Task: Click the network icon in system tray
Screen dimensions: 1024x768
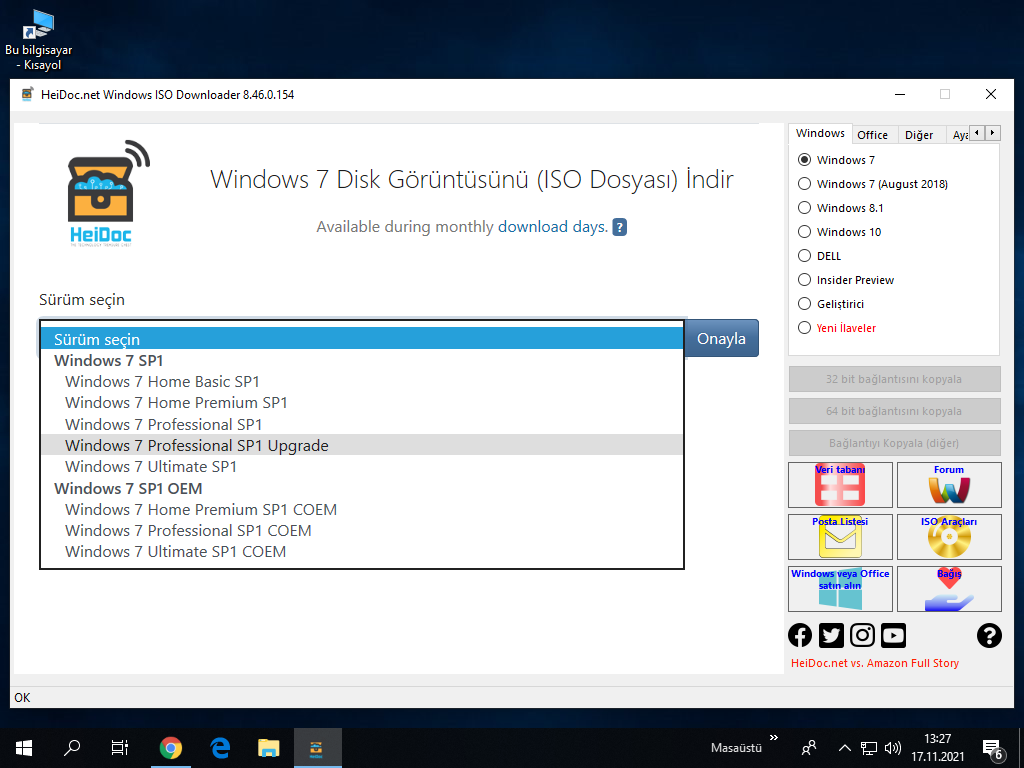Action: [x=869, y=748]
